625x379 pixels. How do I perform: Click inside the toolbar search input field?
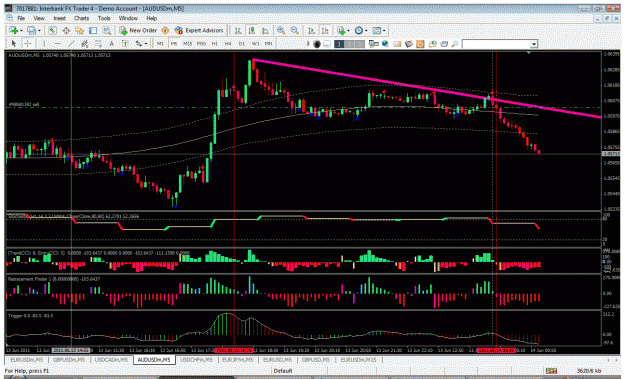click(496, 44)
